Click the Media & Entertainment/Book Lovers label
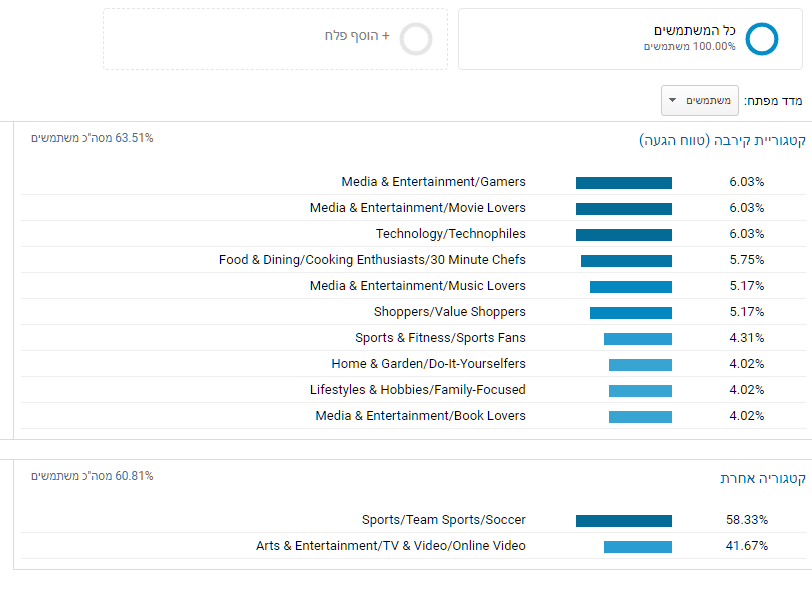Image resolution: width=812 pixels, height=599 pixels. 420,416
